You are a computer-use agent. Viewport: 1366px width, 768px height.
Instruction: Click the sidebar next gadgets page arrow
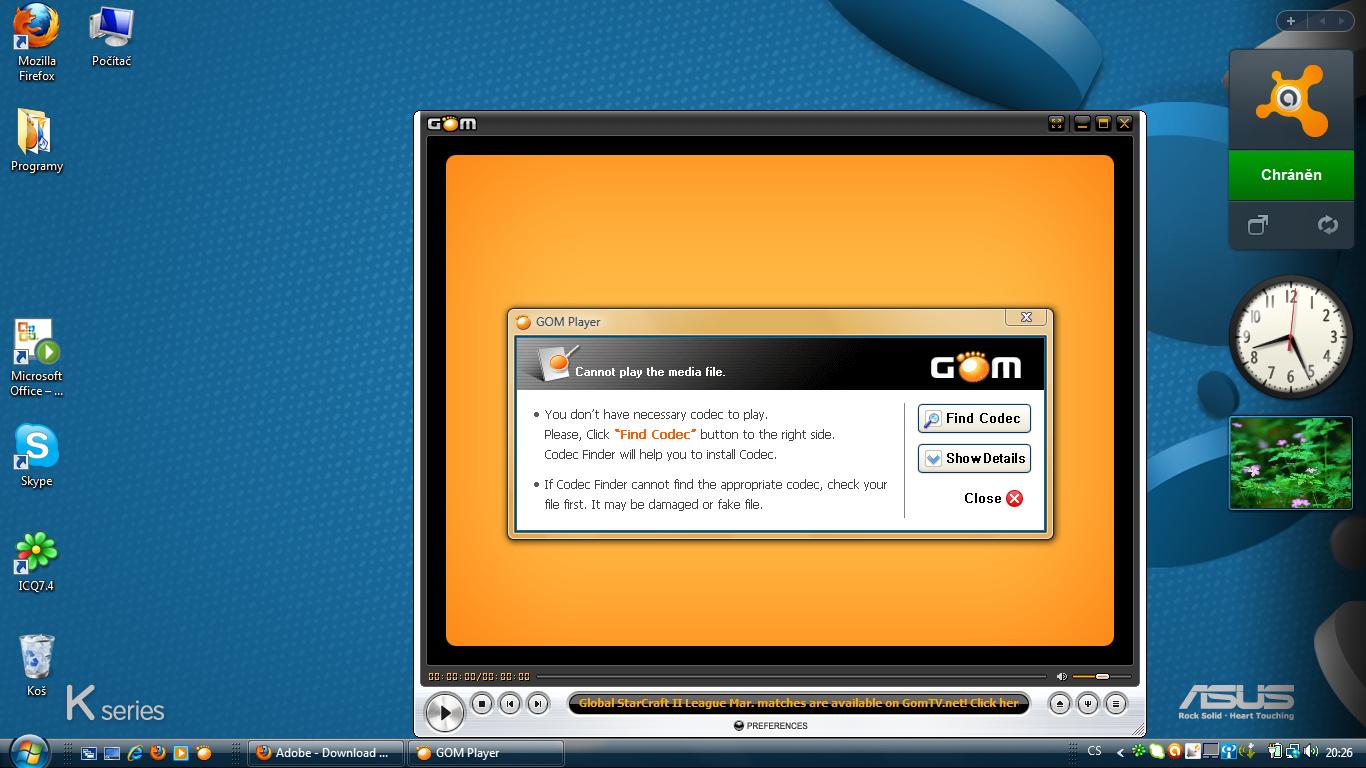click(1341, 20)
